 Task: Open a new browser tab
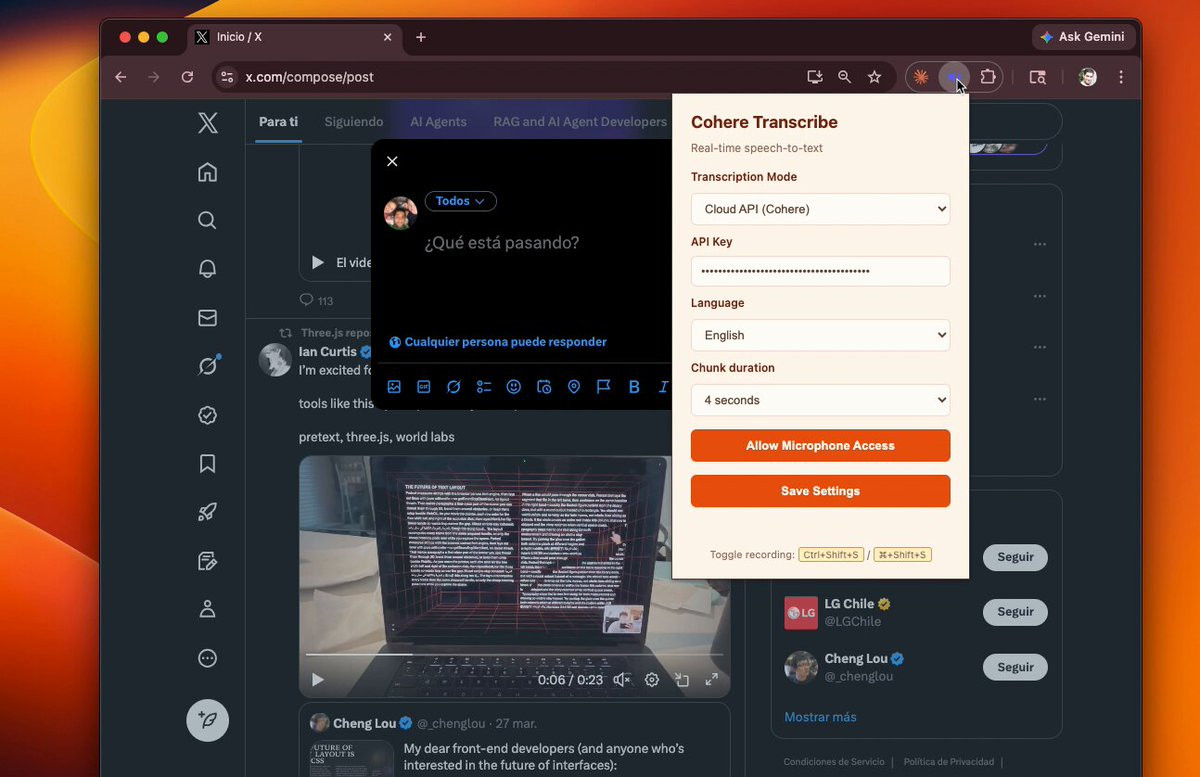421,37
